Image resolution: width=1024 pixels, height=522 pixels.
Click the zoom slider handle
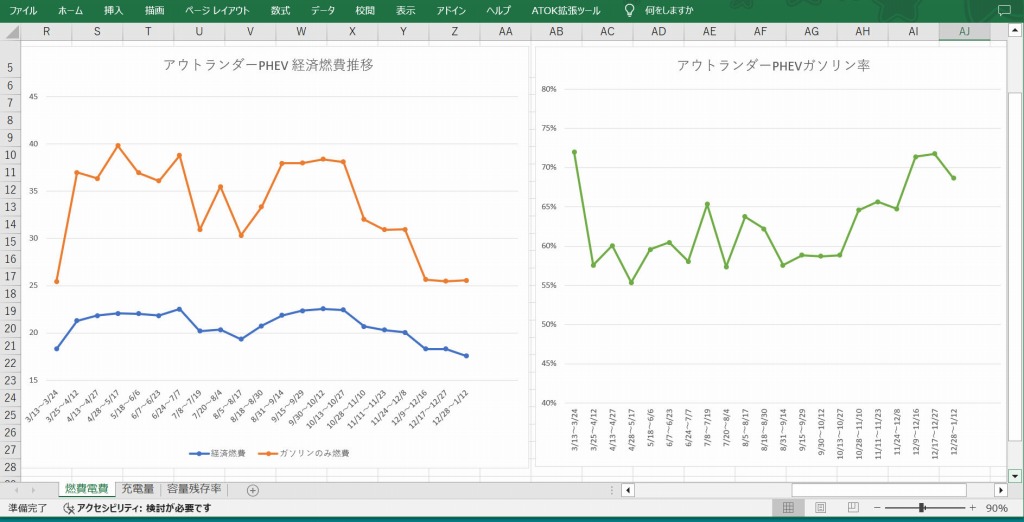click(x=921, y=508)
